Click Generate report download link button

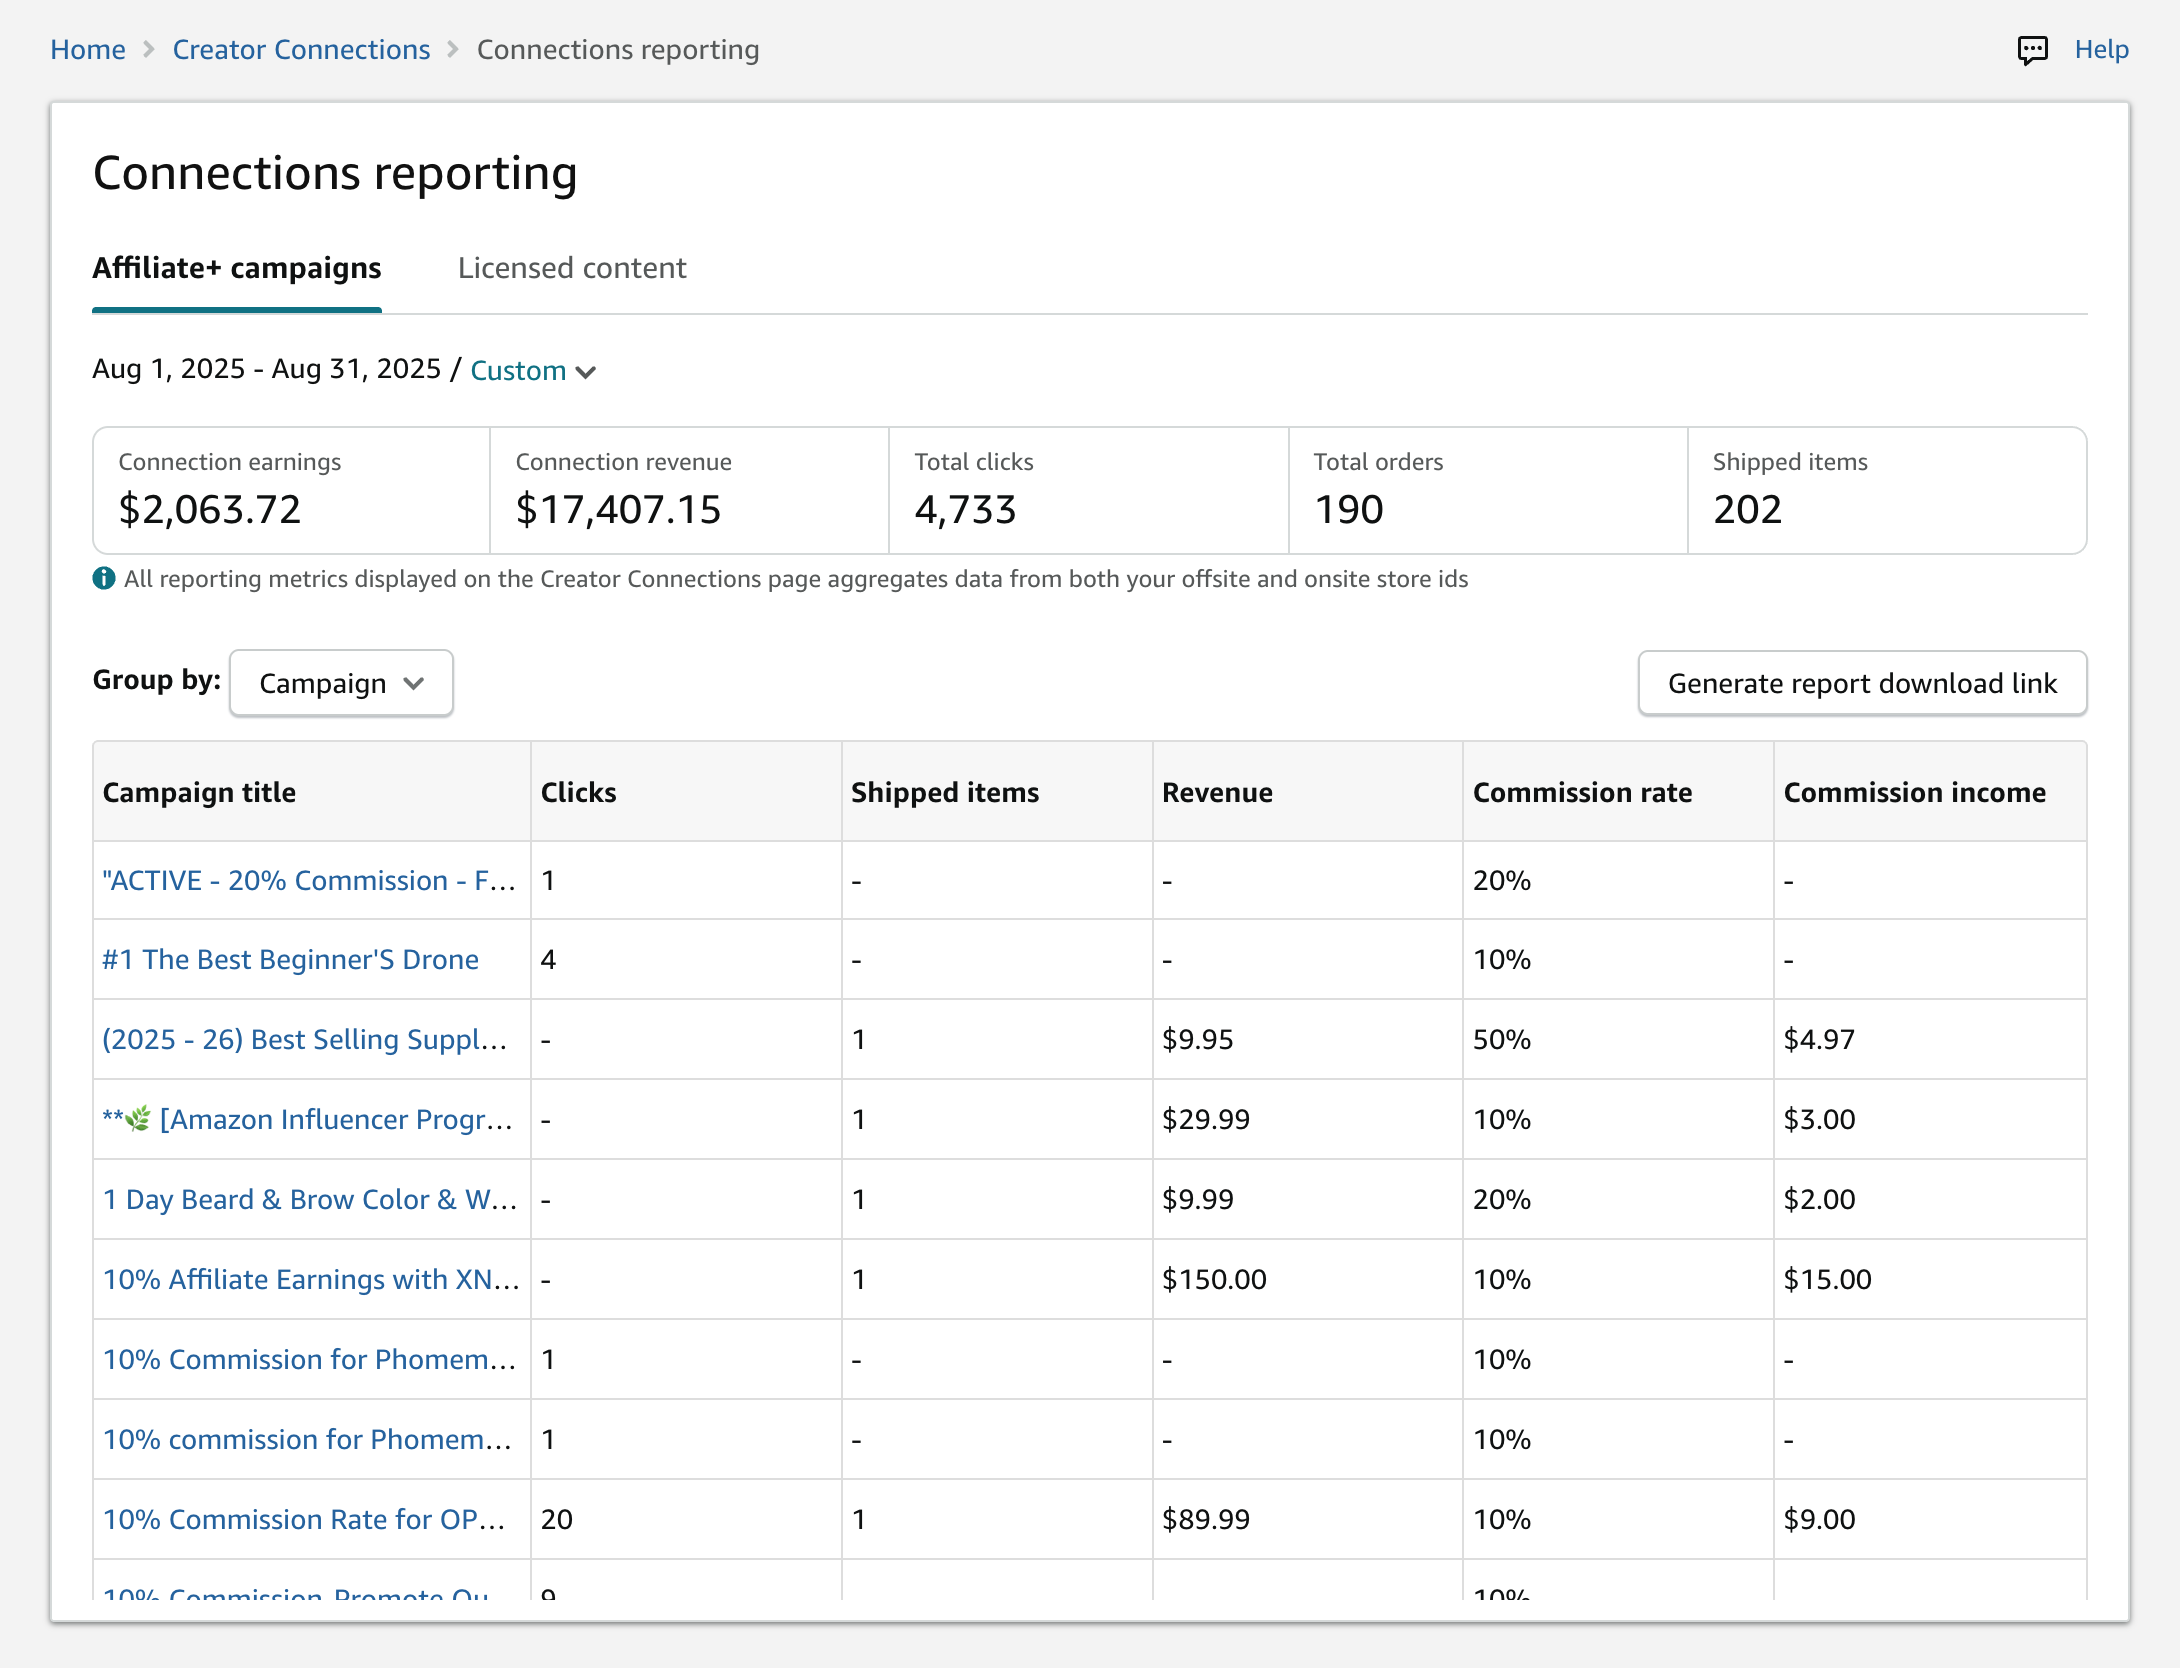tap(1862, 683)
